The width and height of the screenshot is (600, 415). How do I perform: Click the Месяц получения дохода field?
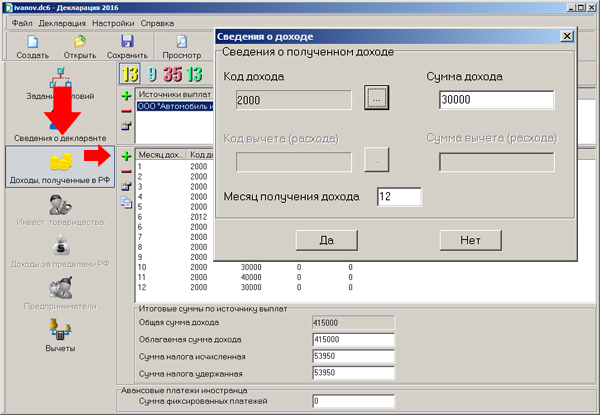click(399, 197)
